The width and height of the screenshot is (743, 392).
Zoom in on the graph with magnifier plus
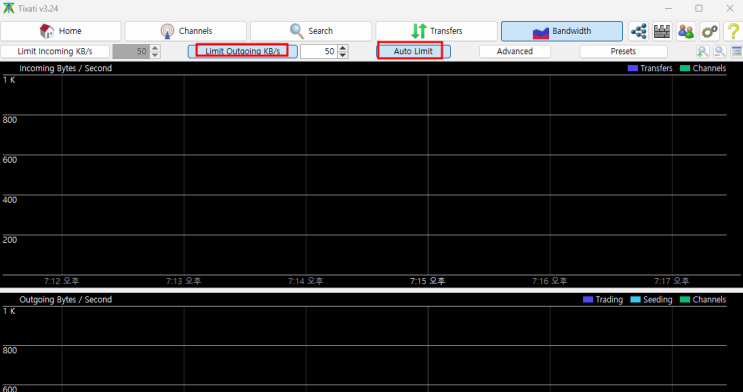(703, 51)
